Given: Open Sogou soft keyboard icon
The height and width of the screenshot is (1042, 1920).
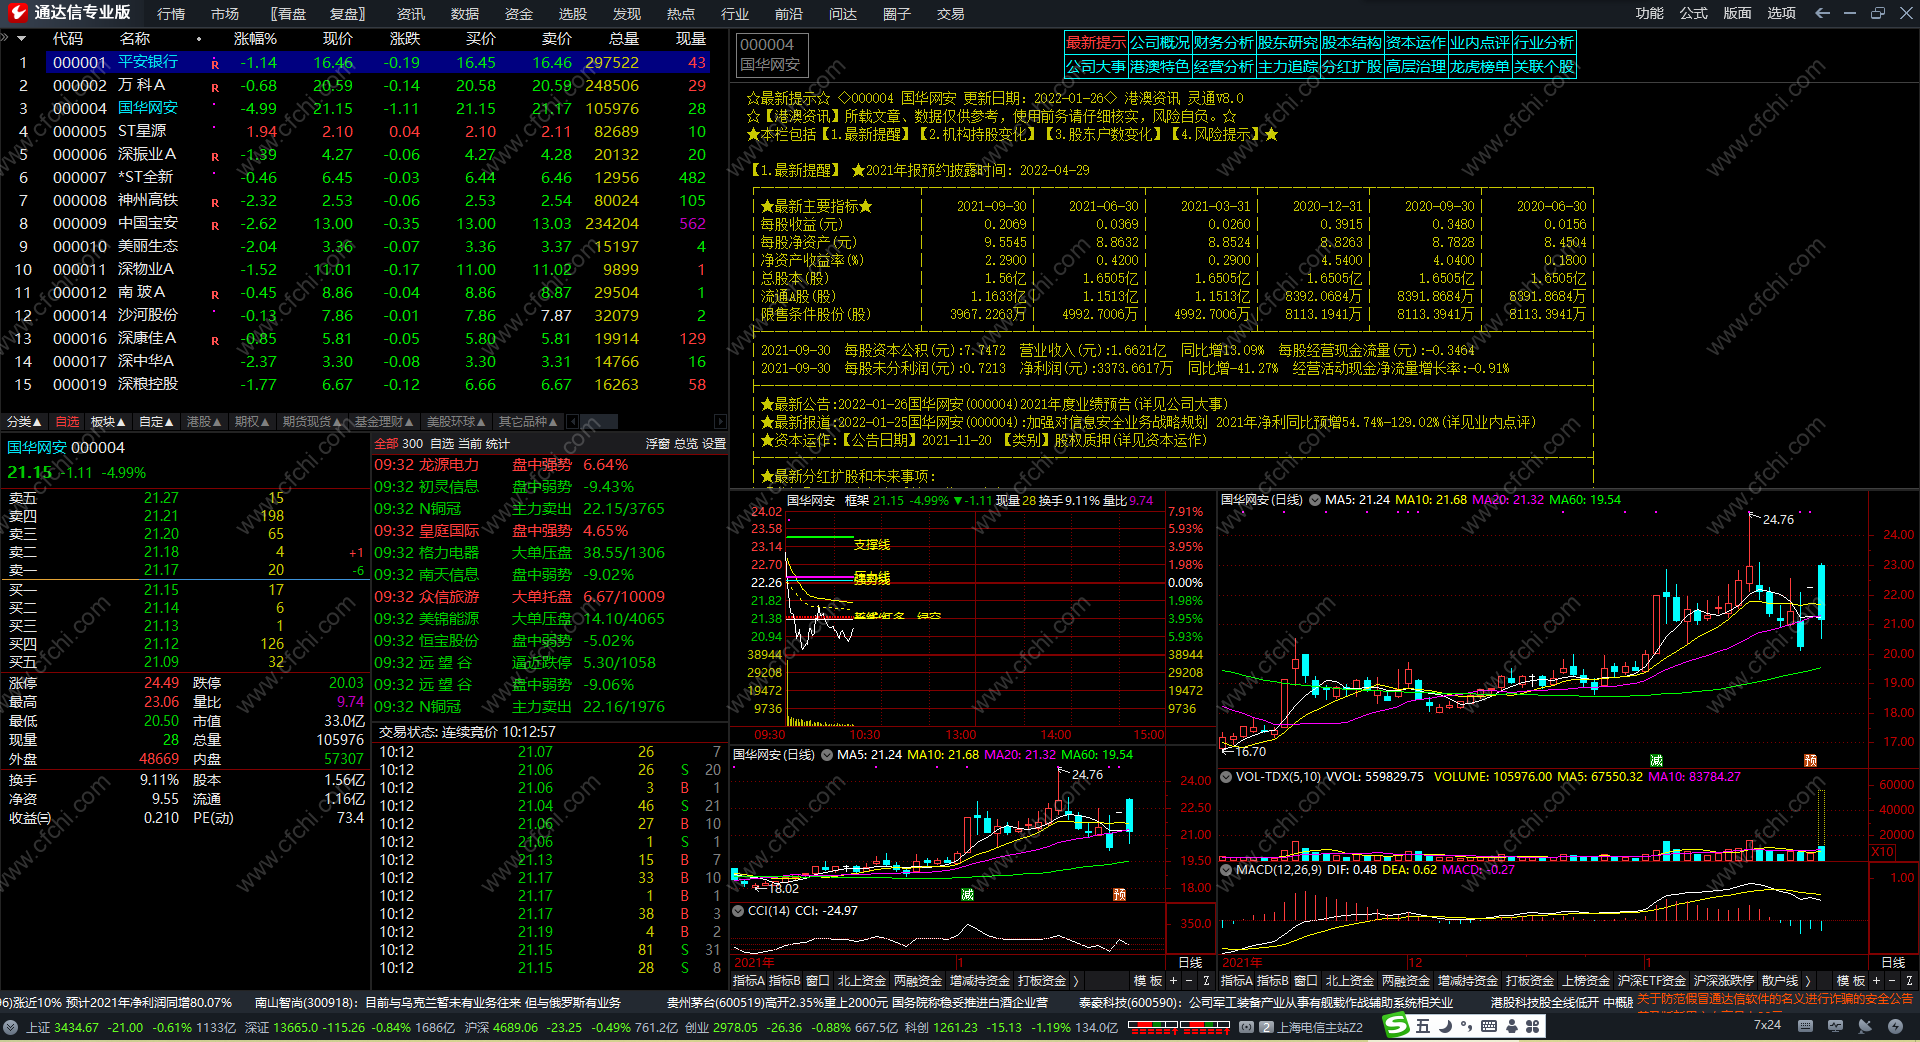Looking at the screenshot, I should click(x=1489, y=1026).
